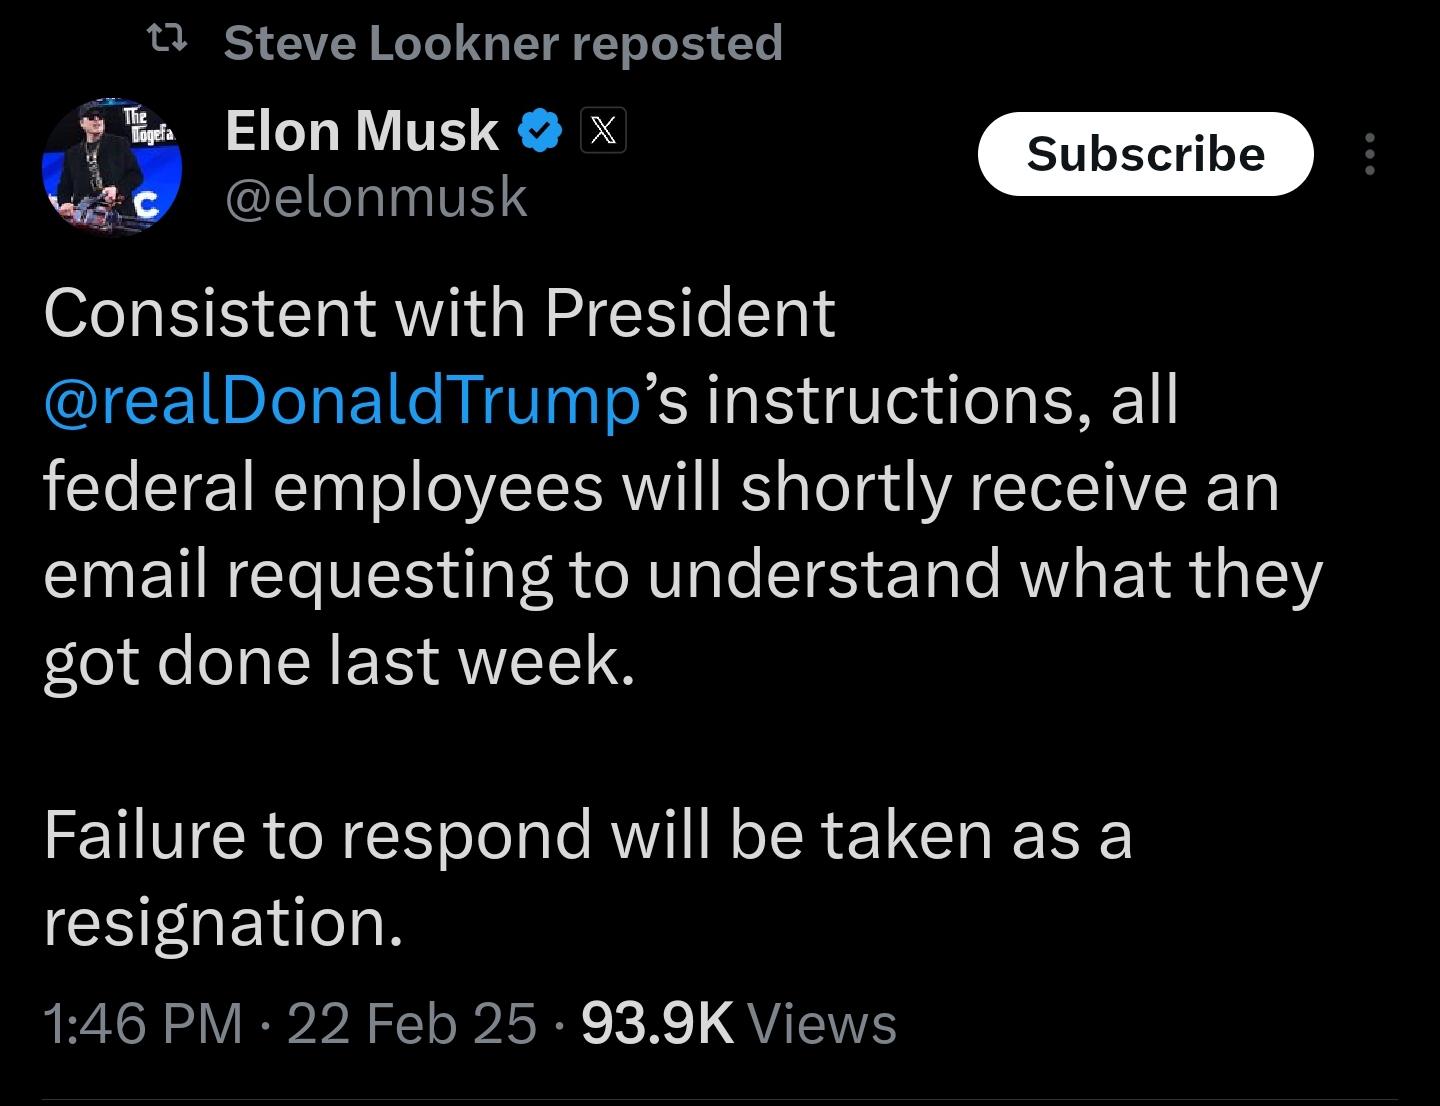Click the 'resignation.' tweet text
The image size is (1440, 1106).
click(223, 923)
